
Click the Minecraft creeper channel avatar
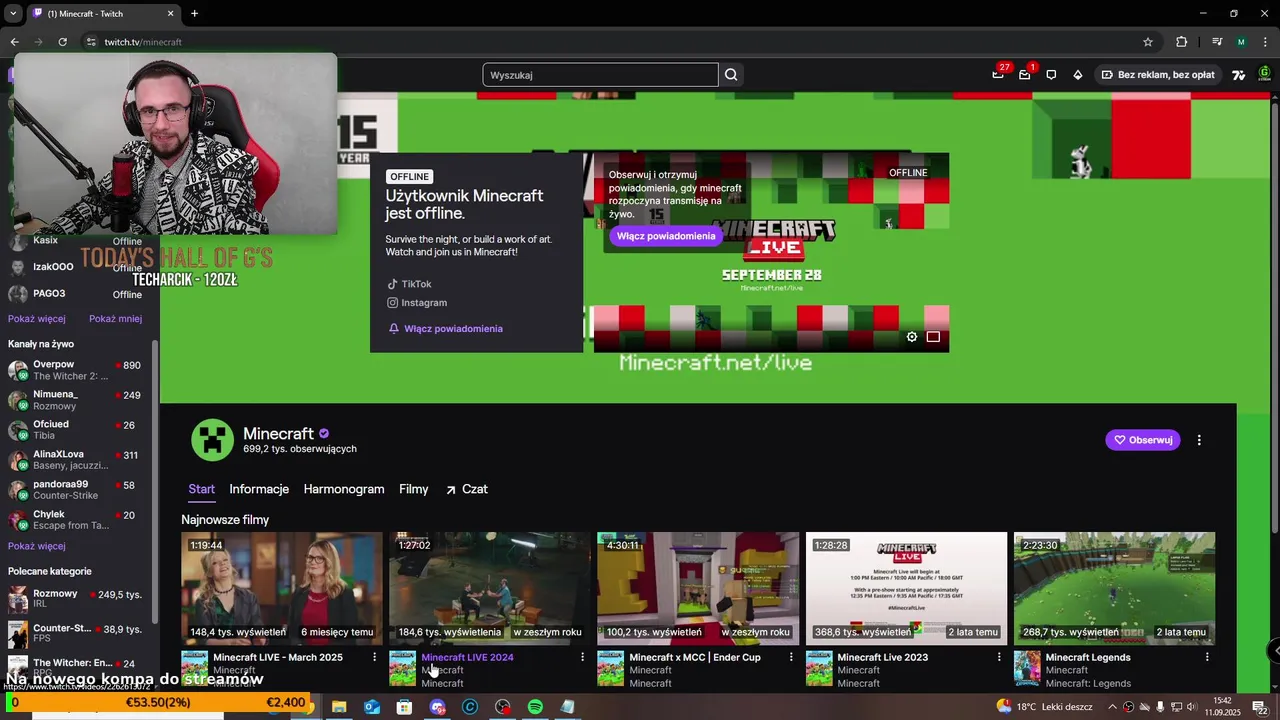click(x=212, y=440)
